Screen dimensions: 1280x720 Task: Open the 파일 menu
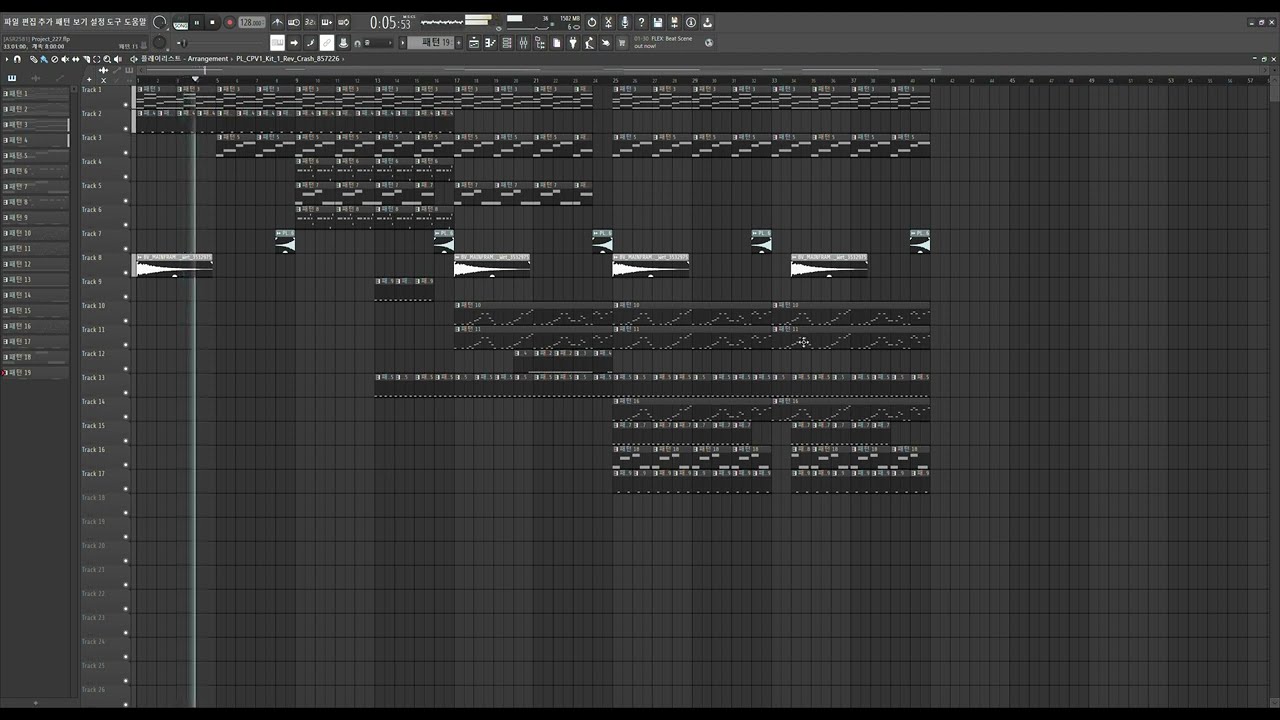(11, 22)
